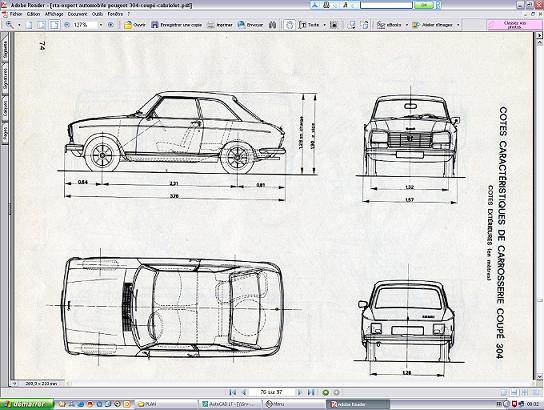Click the page number field 70 sur 97
Viewport: 544px width, 410px height.
click(x=271, y=392)
